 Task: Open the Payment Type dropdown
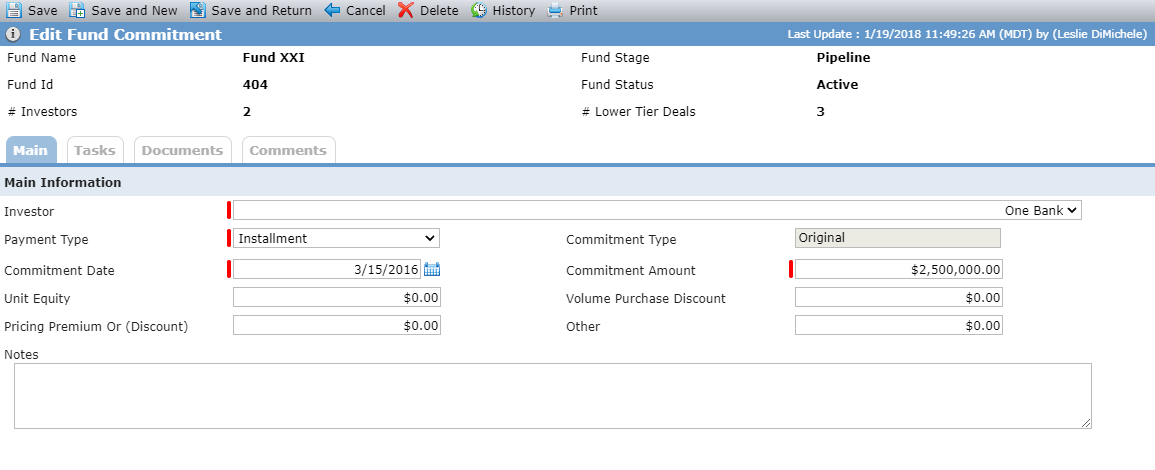tap(337, 239)
